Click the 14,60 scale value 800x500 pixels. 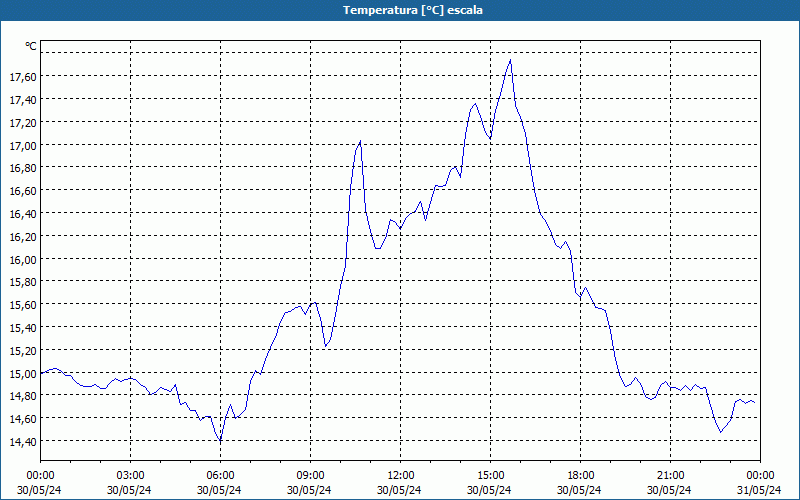pos(23,419)
